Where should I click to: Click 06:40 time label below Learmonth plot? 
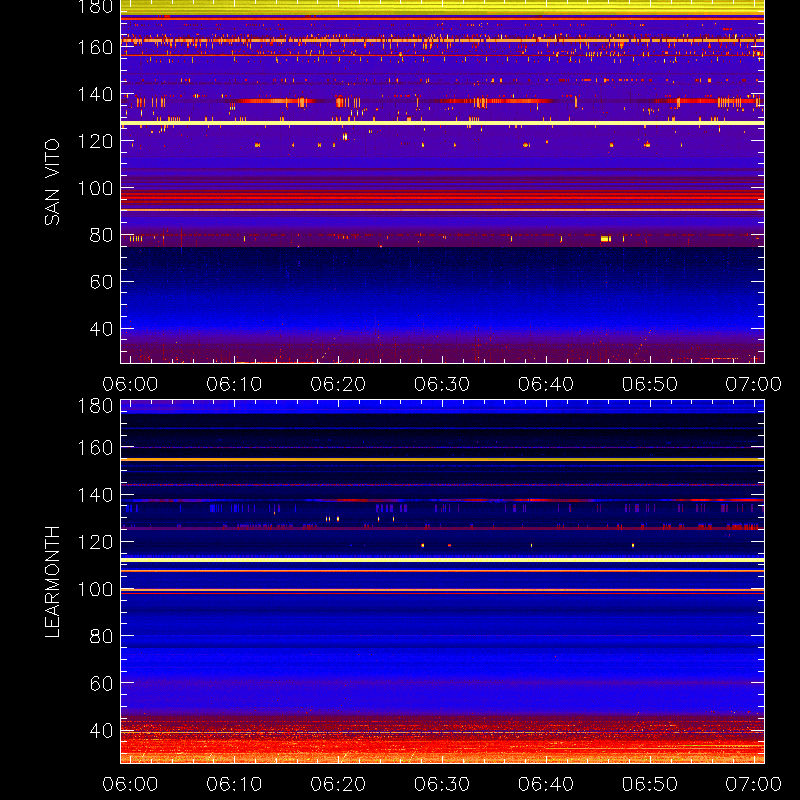point(546,784)
